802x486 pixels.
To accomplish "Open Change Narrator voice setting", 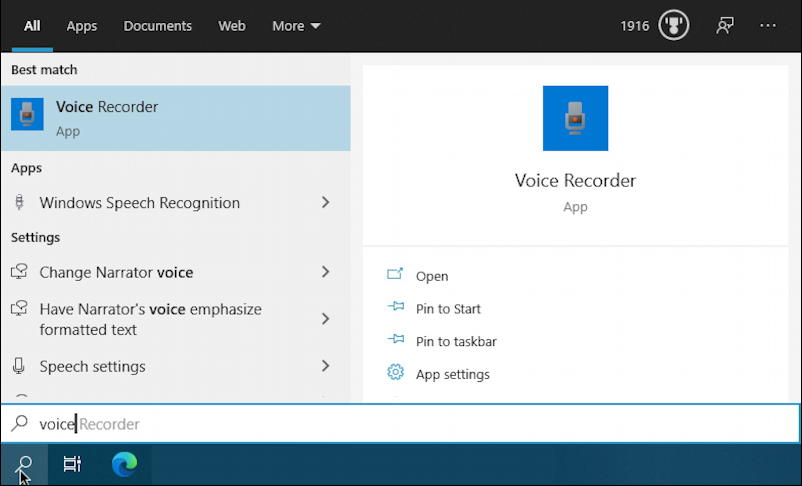I will click(x=175, y=272).
